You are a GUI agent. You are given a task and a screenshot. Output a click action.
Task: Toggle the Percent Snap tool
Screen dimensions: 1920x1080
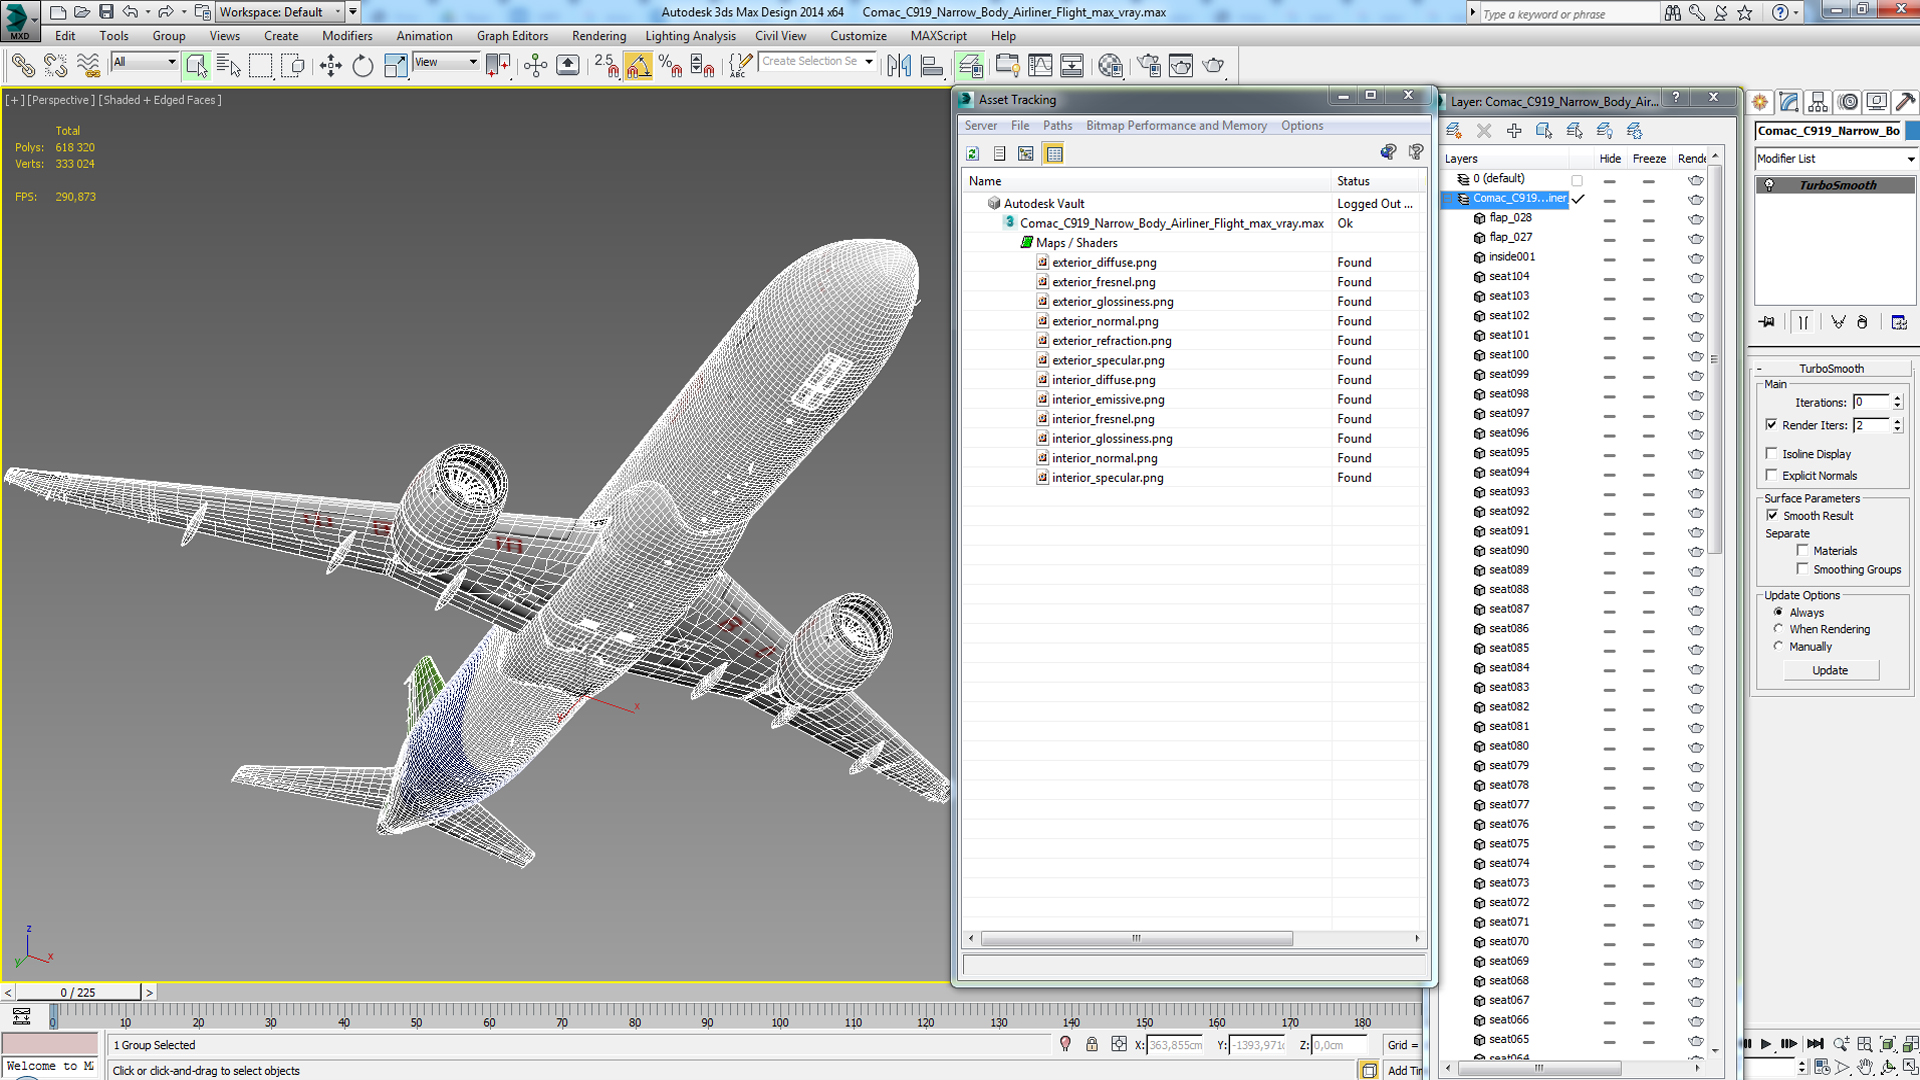point(670,66)
